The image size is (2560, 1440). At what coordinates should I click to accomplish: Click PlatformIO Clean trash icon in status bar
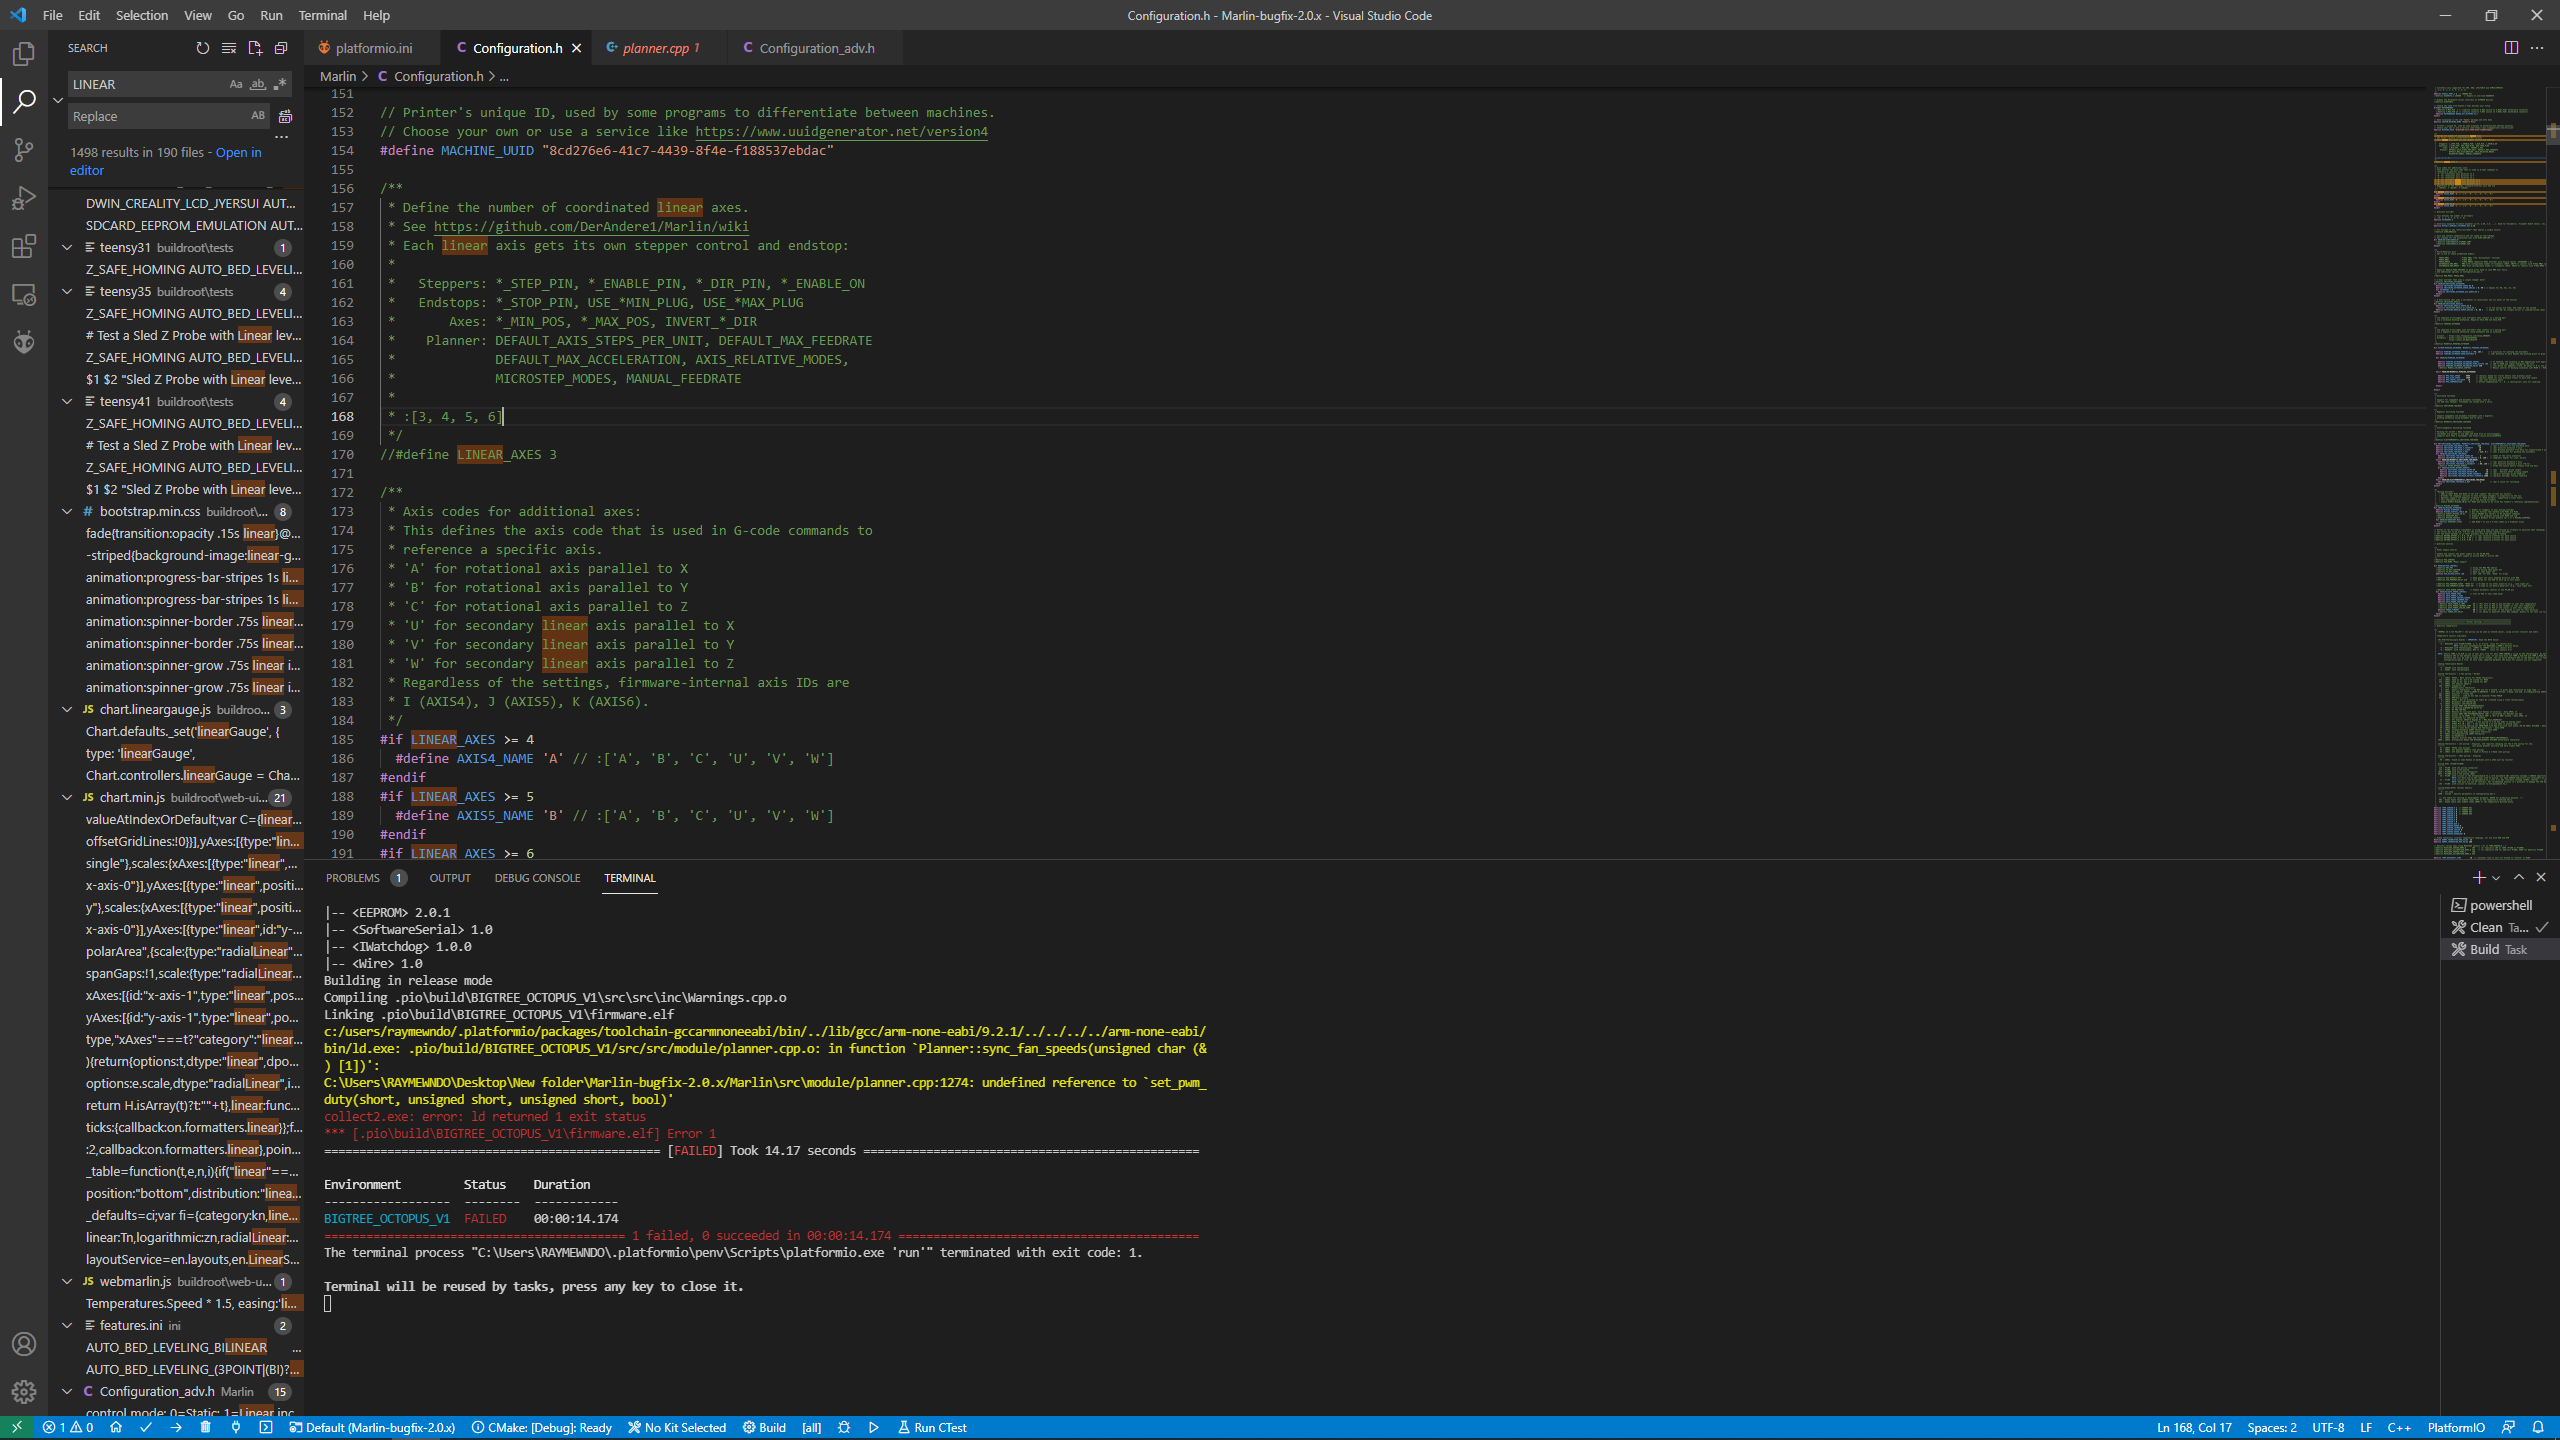click(205, 1427)
